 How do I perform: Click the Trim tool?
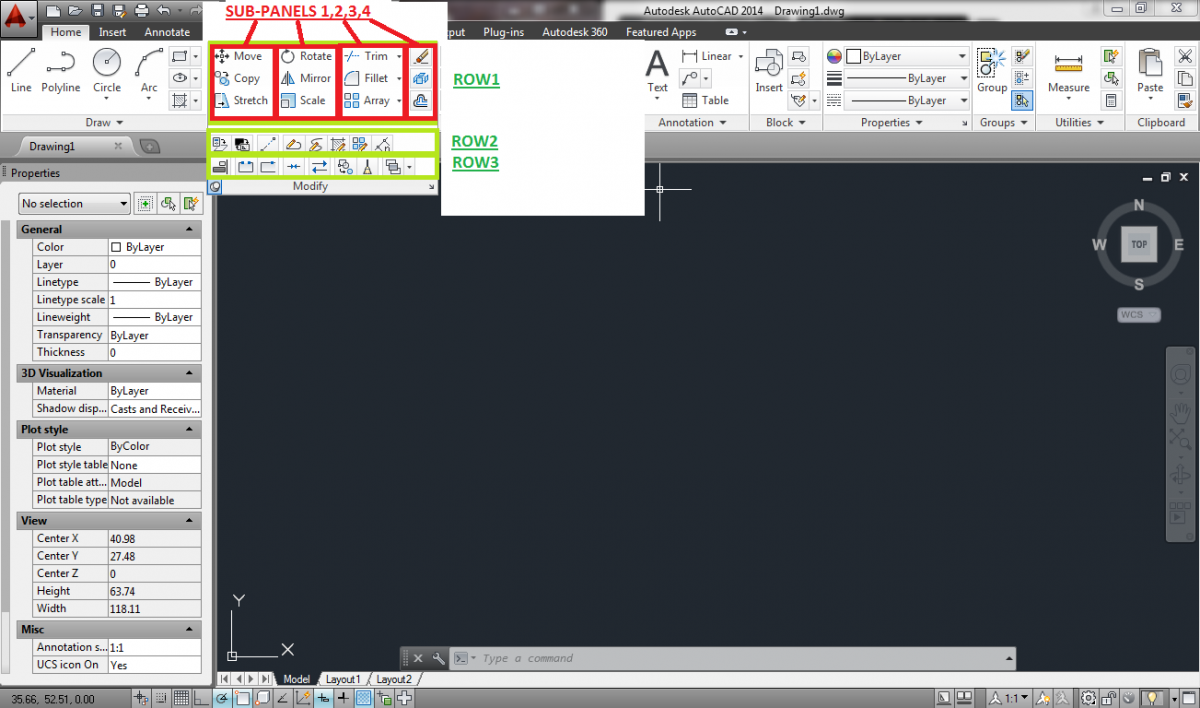click(x=366, y=56)
